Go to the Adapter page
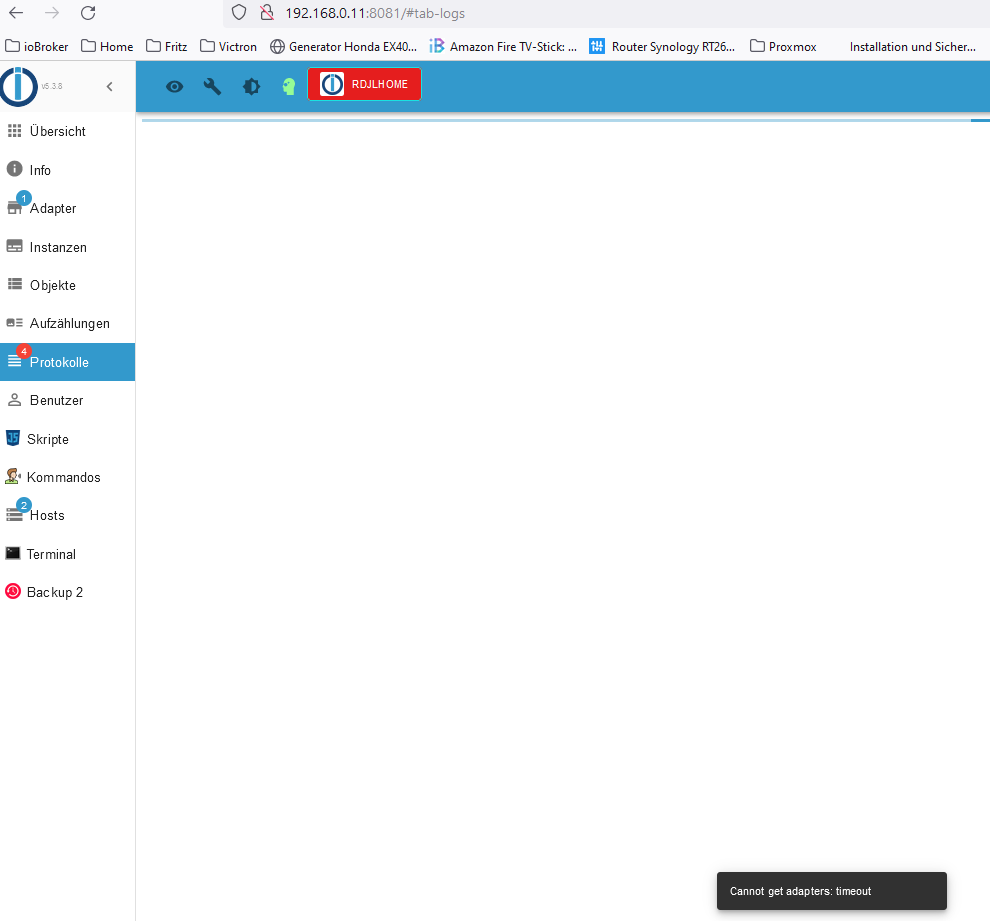 point(68,208)
